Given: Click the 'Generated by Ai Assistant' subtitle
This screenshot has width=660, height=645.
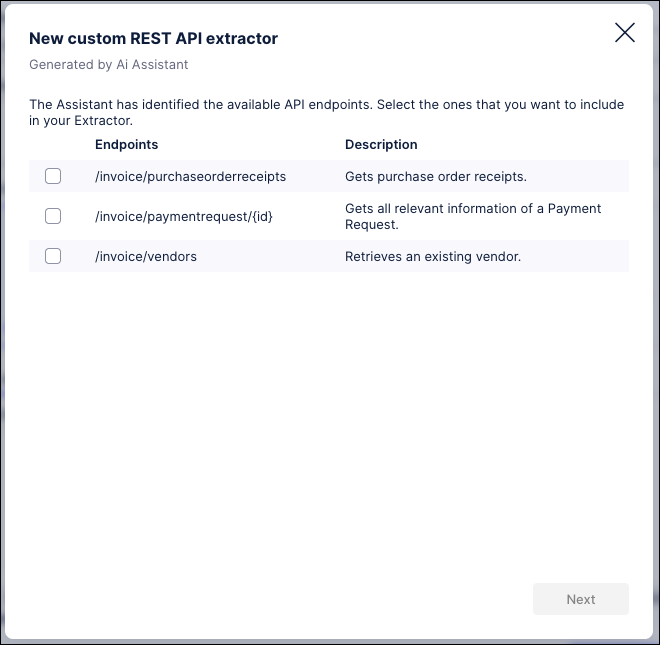Looking at the screenshot, I should [109, 65].
